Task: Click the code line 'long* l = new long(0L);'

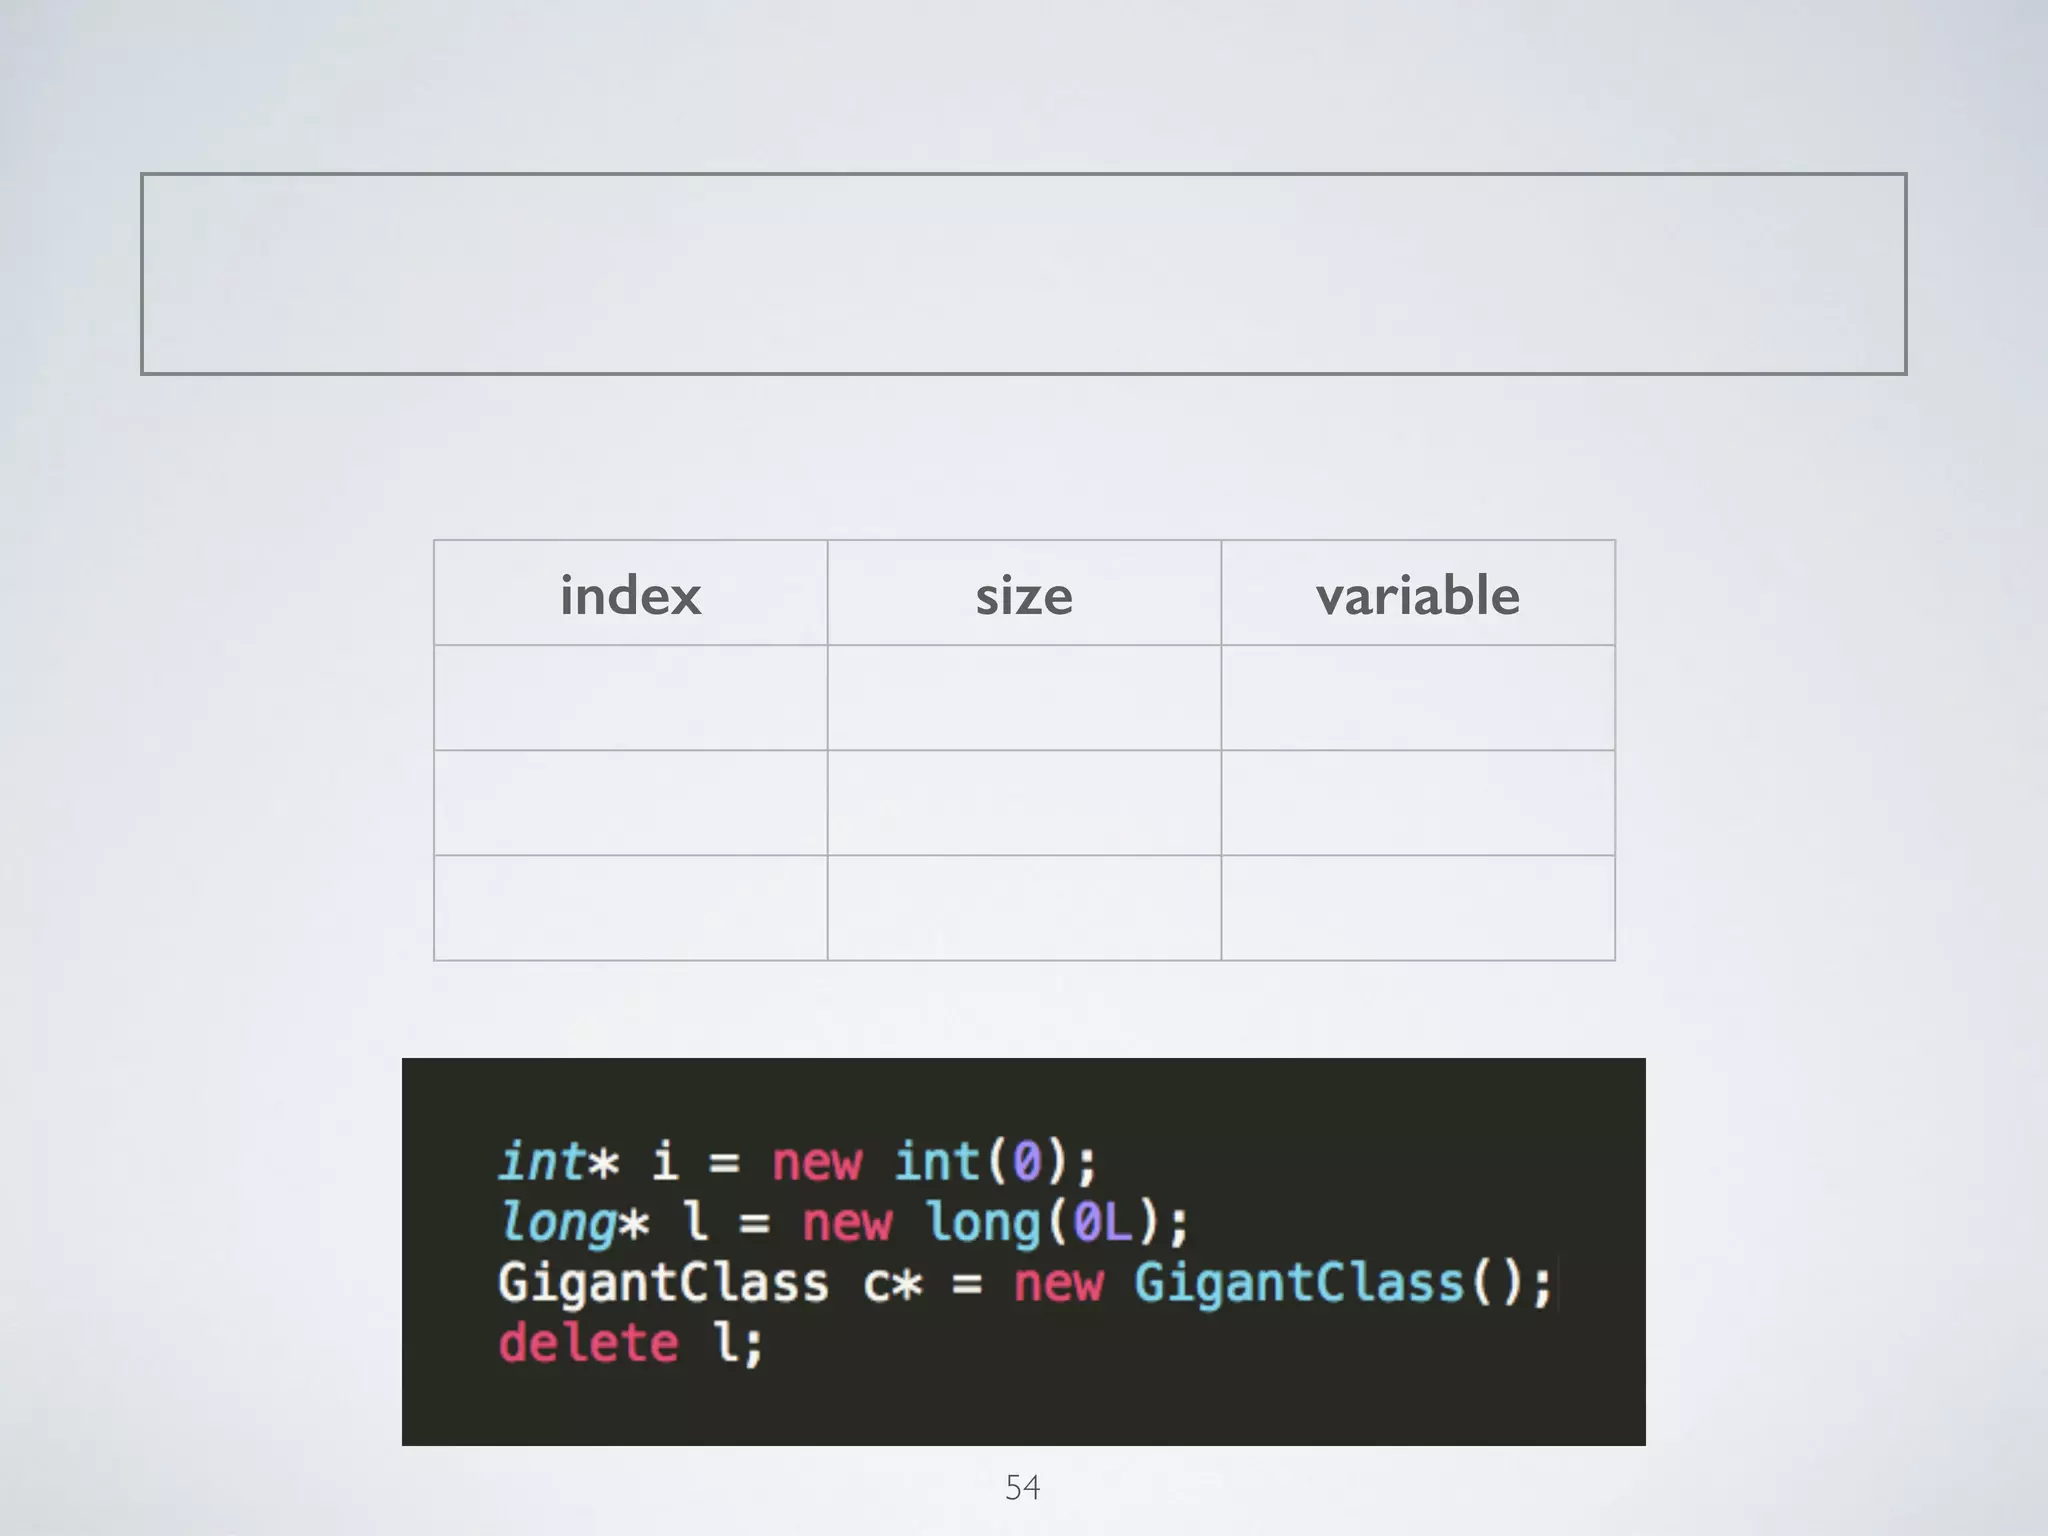Action: click(x=844, y=1222)
